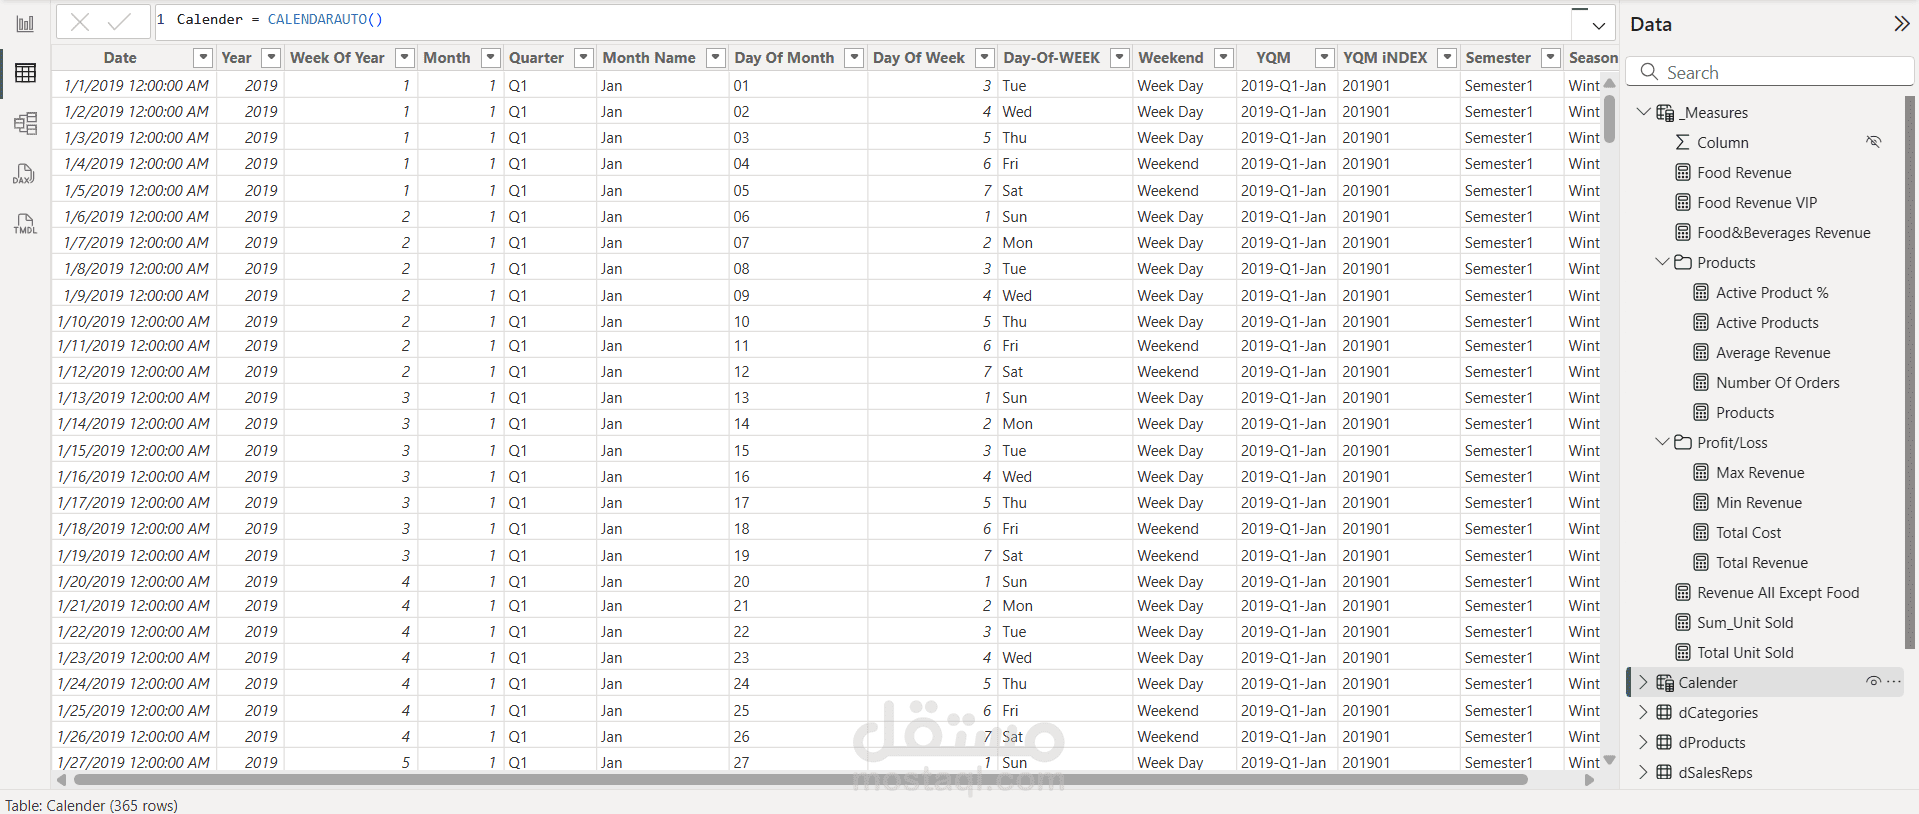Click the 1/15/2019 12:00:00 AM date cell
Viewport: 1919px width, 814px height.
134,450
